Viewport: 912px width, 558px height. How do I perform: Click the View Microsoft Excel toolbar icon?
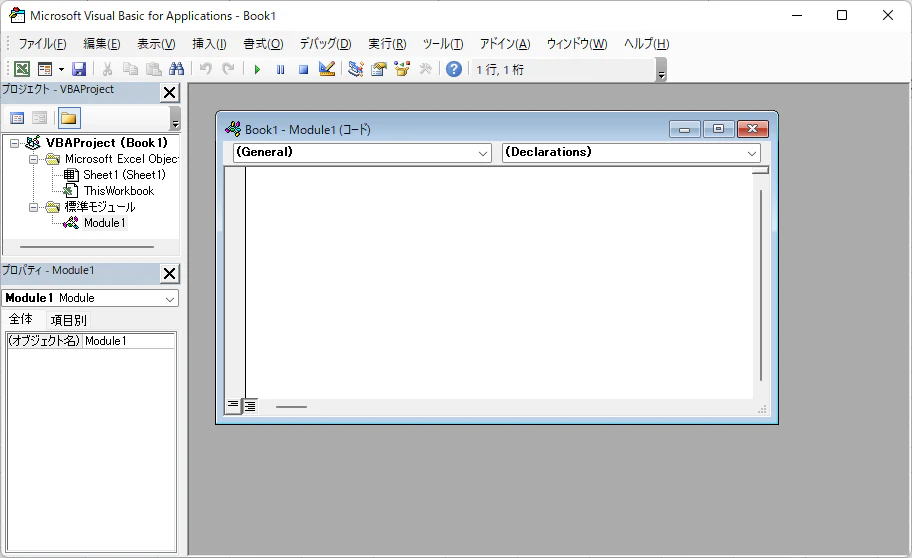(x=22, y=69)
